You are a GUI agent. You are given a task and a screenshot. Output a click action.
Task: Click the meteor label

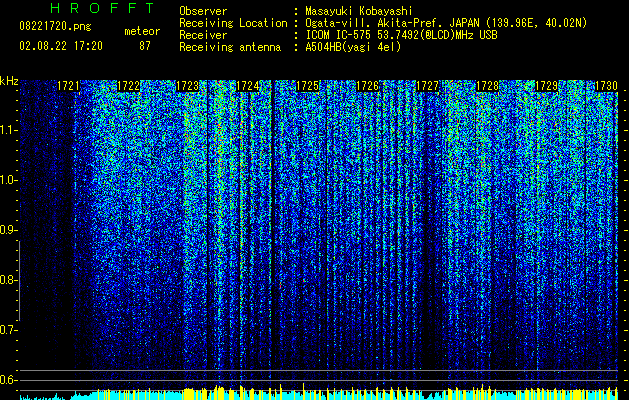142,31
